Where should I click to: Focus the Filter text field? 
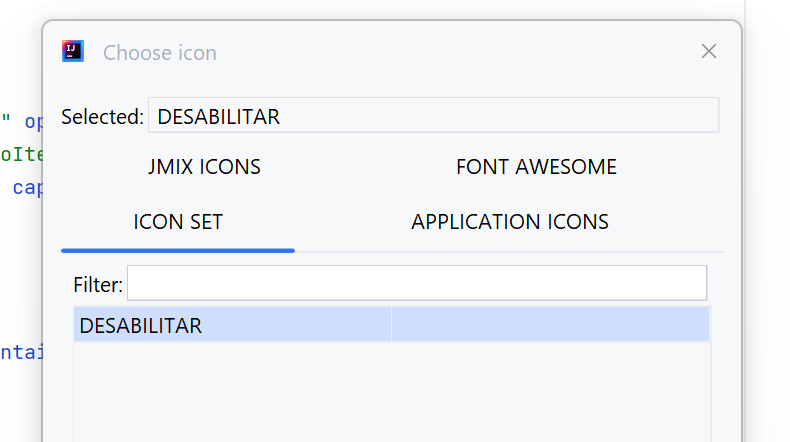pyautogui.click(x=417, y=283)
